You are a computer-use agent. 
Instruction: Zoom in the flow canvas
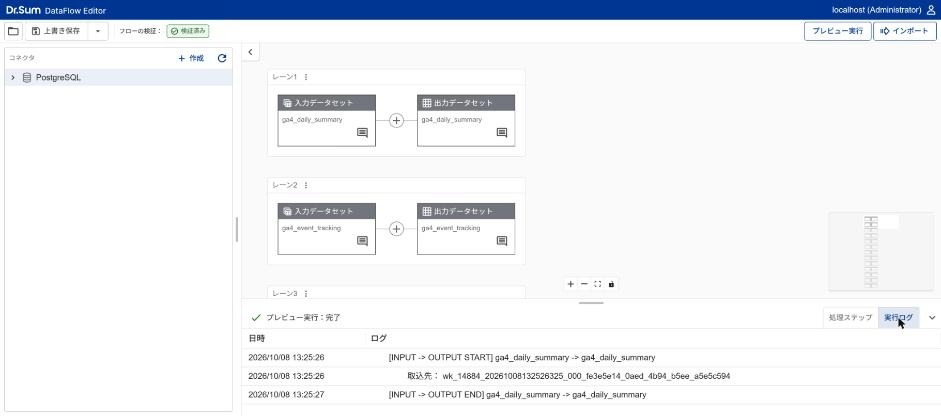pyautogui.click(x=570, y=284)
